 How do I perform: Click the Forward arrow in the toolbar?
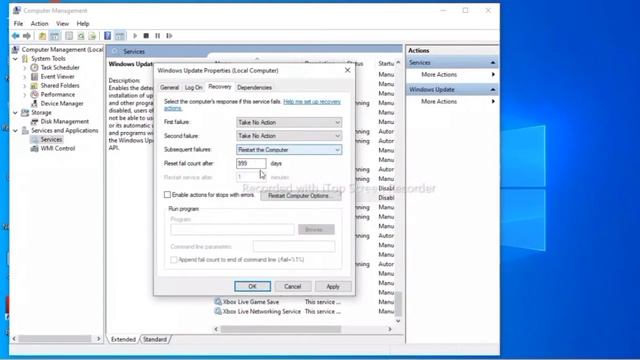(27, 36)
